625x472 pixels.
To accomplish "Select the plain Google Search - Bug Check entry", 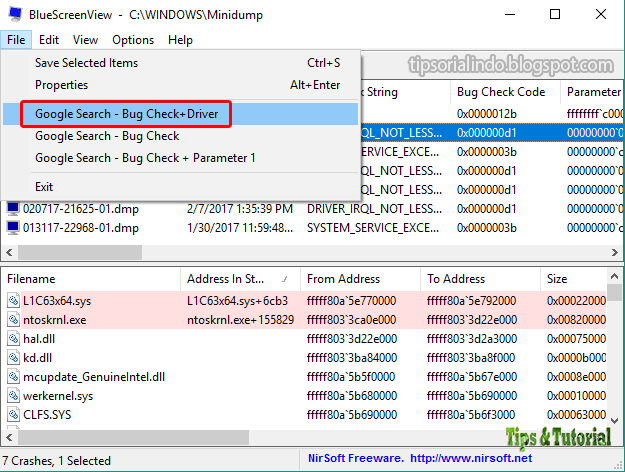I will coord(181,136).
